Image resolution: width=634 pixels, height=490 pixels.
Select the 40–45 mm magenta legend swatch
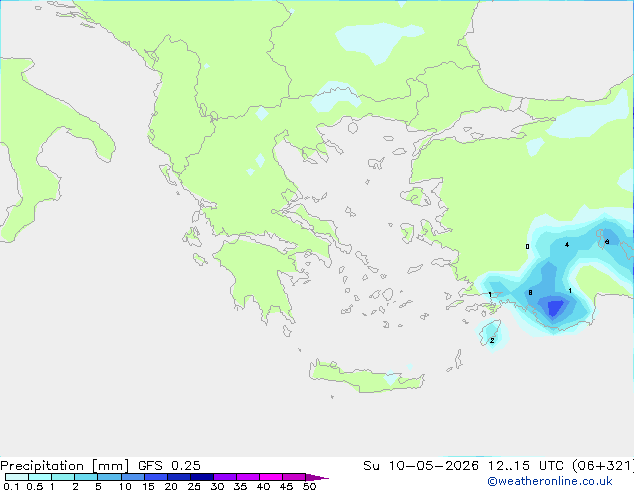(271, 477)
